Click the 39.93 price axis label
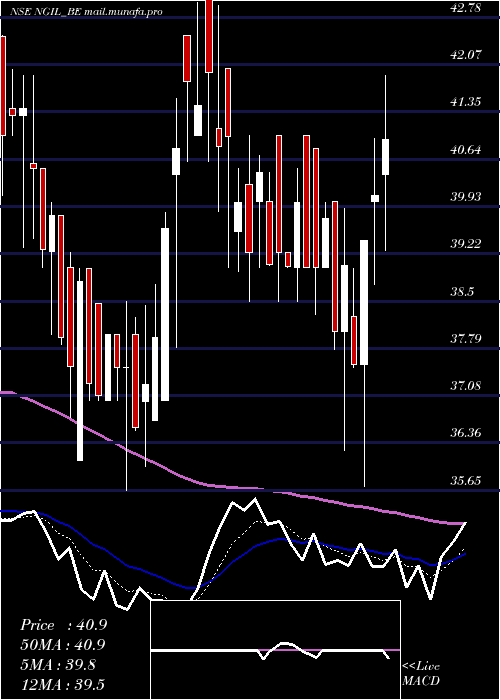Image resolution: width=500 pixels, height=700 pixels. pos(466,197)
